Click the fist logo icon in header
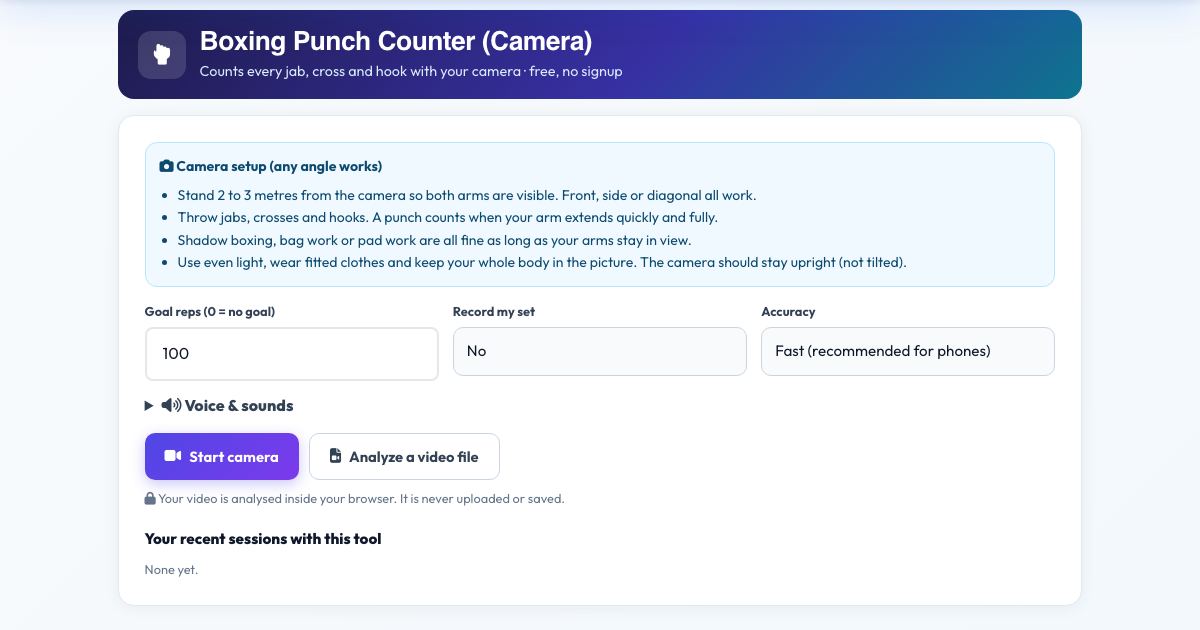Image resolution: width=1200 pixels, height=630 pixels. pyautogui.click(x=162, y=54)
